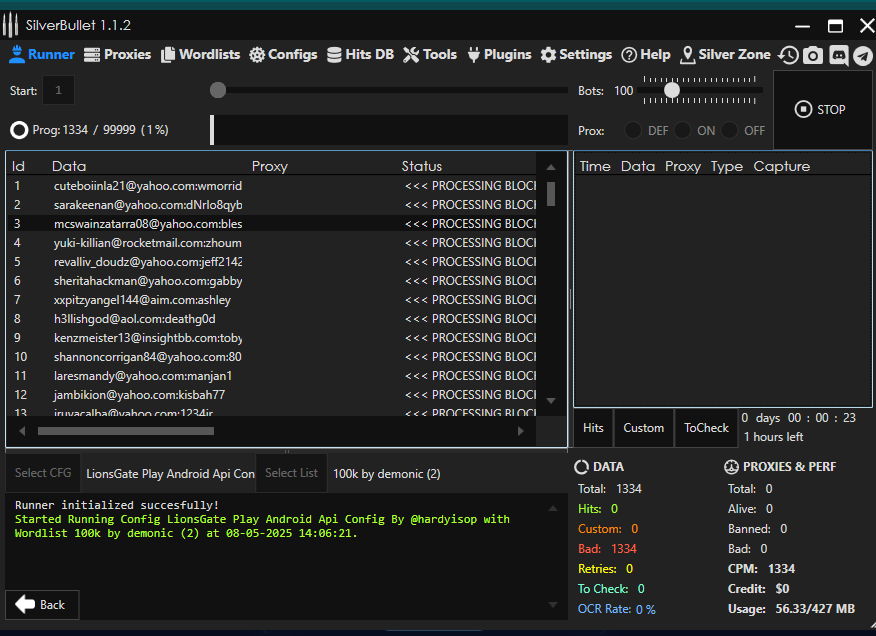Switch to the ToCheck results tab
This screenshot has height=636, width=876.
(706, 428)
